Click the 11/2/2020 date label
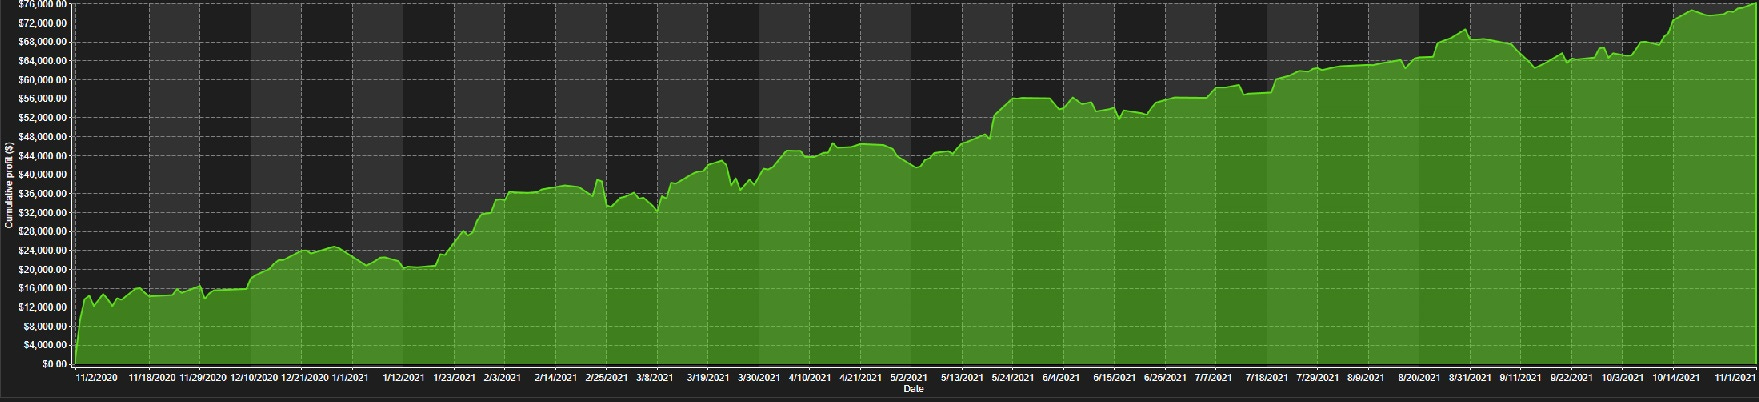 coord(98,379)
